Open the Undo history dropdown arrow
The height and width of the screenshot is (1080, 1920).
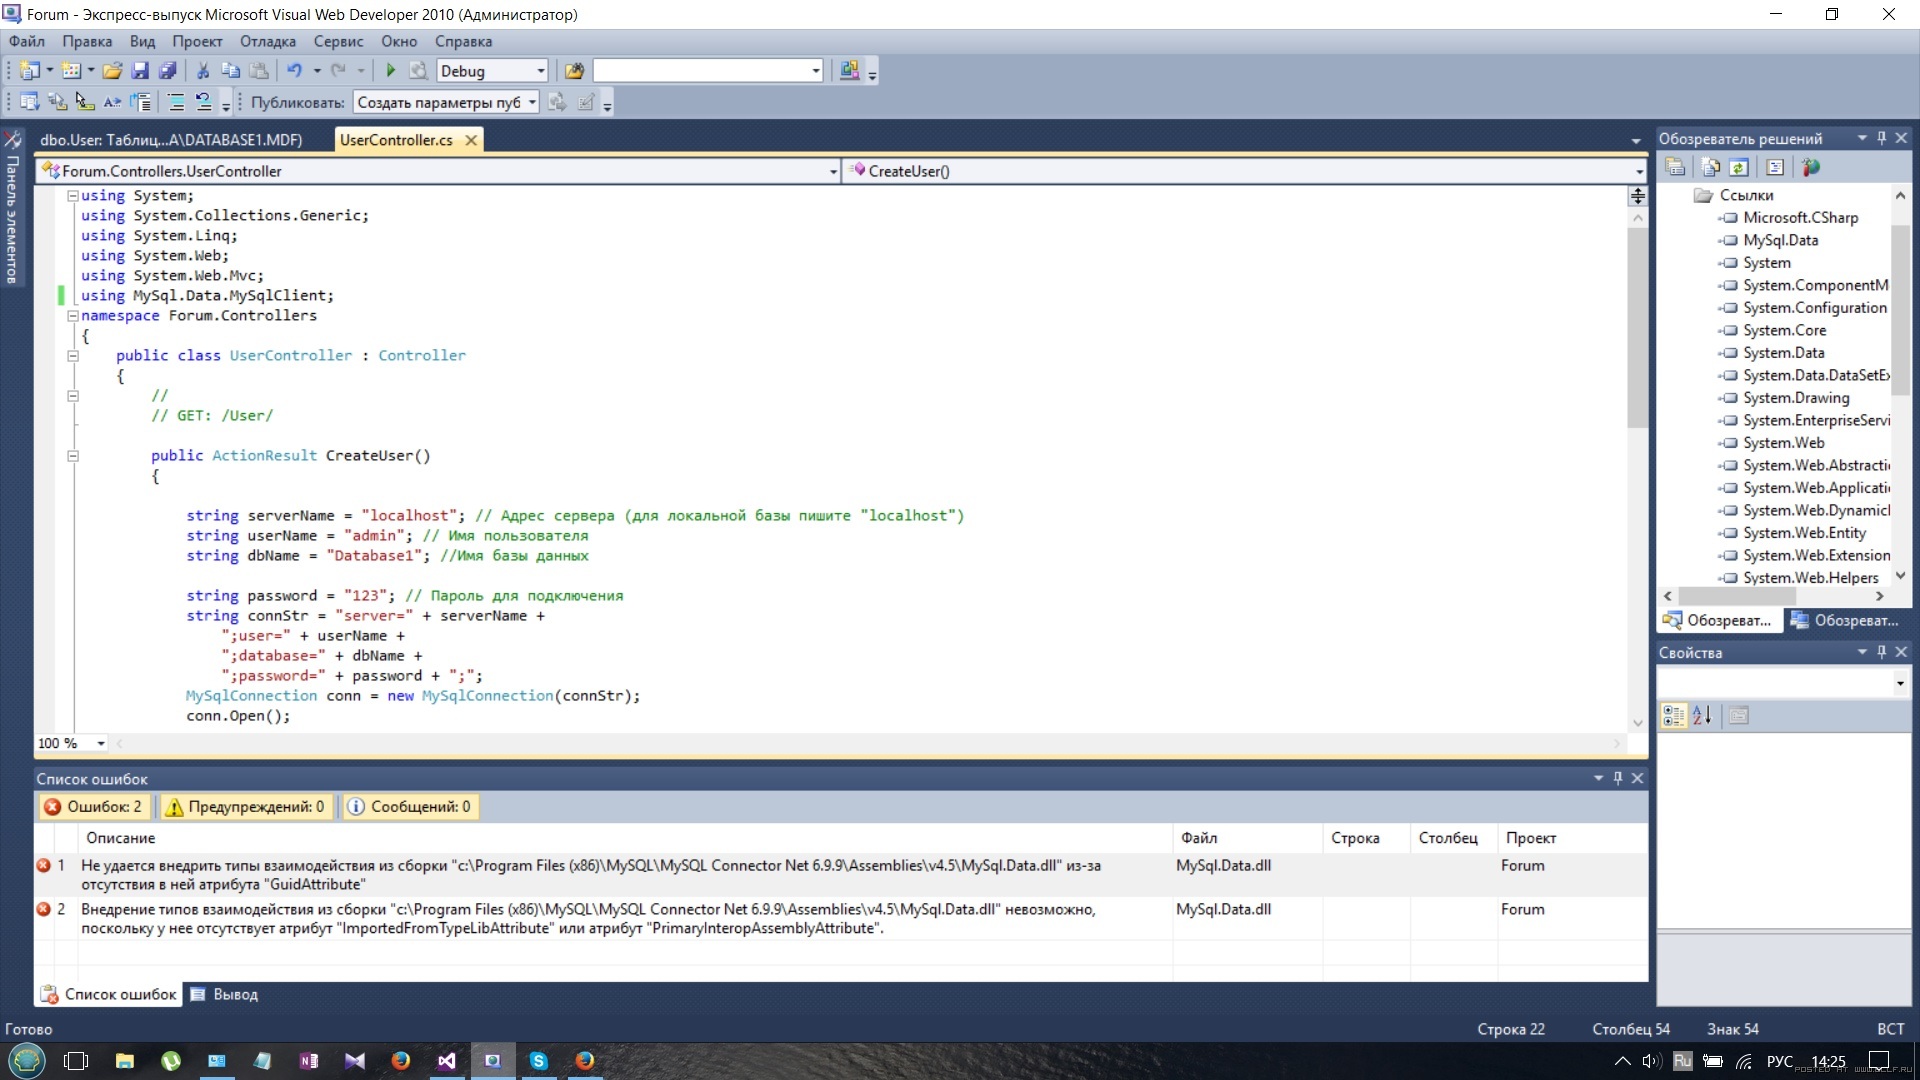(317, 71)
